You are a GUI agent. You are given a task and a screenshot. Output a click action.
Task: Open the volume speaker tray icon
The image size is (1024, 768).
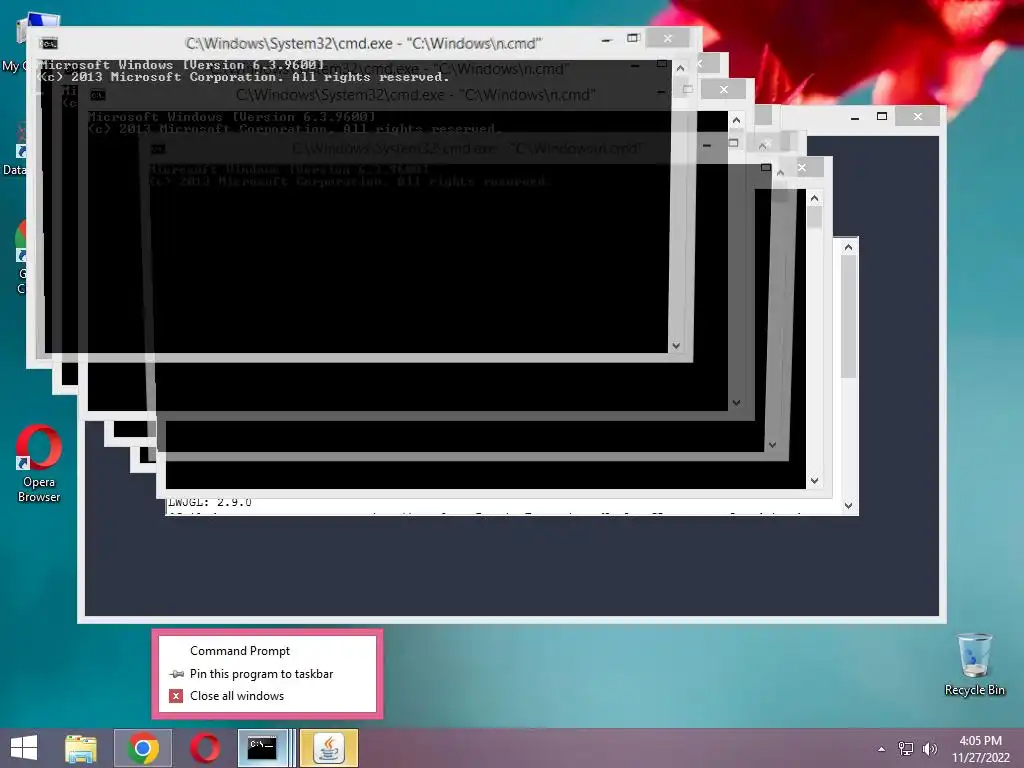point(929,749)
